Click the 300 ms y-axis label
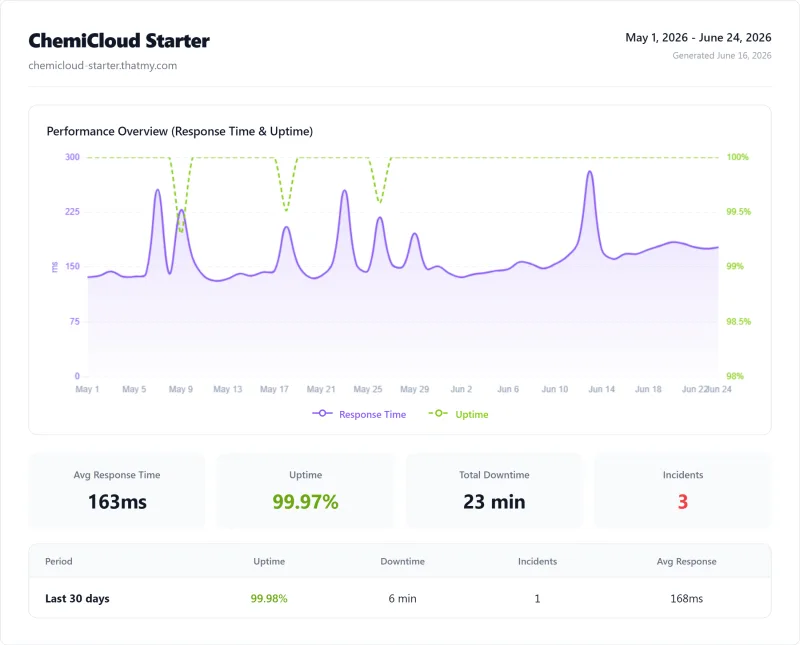The height and width of the screenshot is (645, 800). pos(72,157)
